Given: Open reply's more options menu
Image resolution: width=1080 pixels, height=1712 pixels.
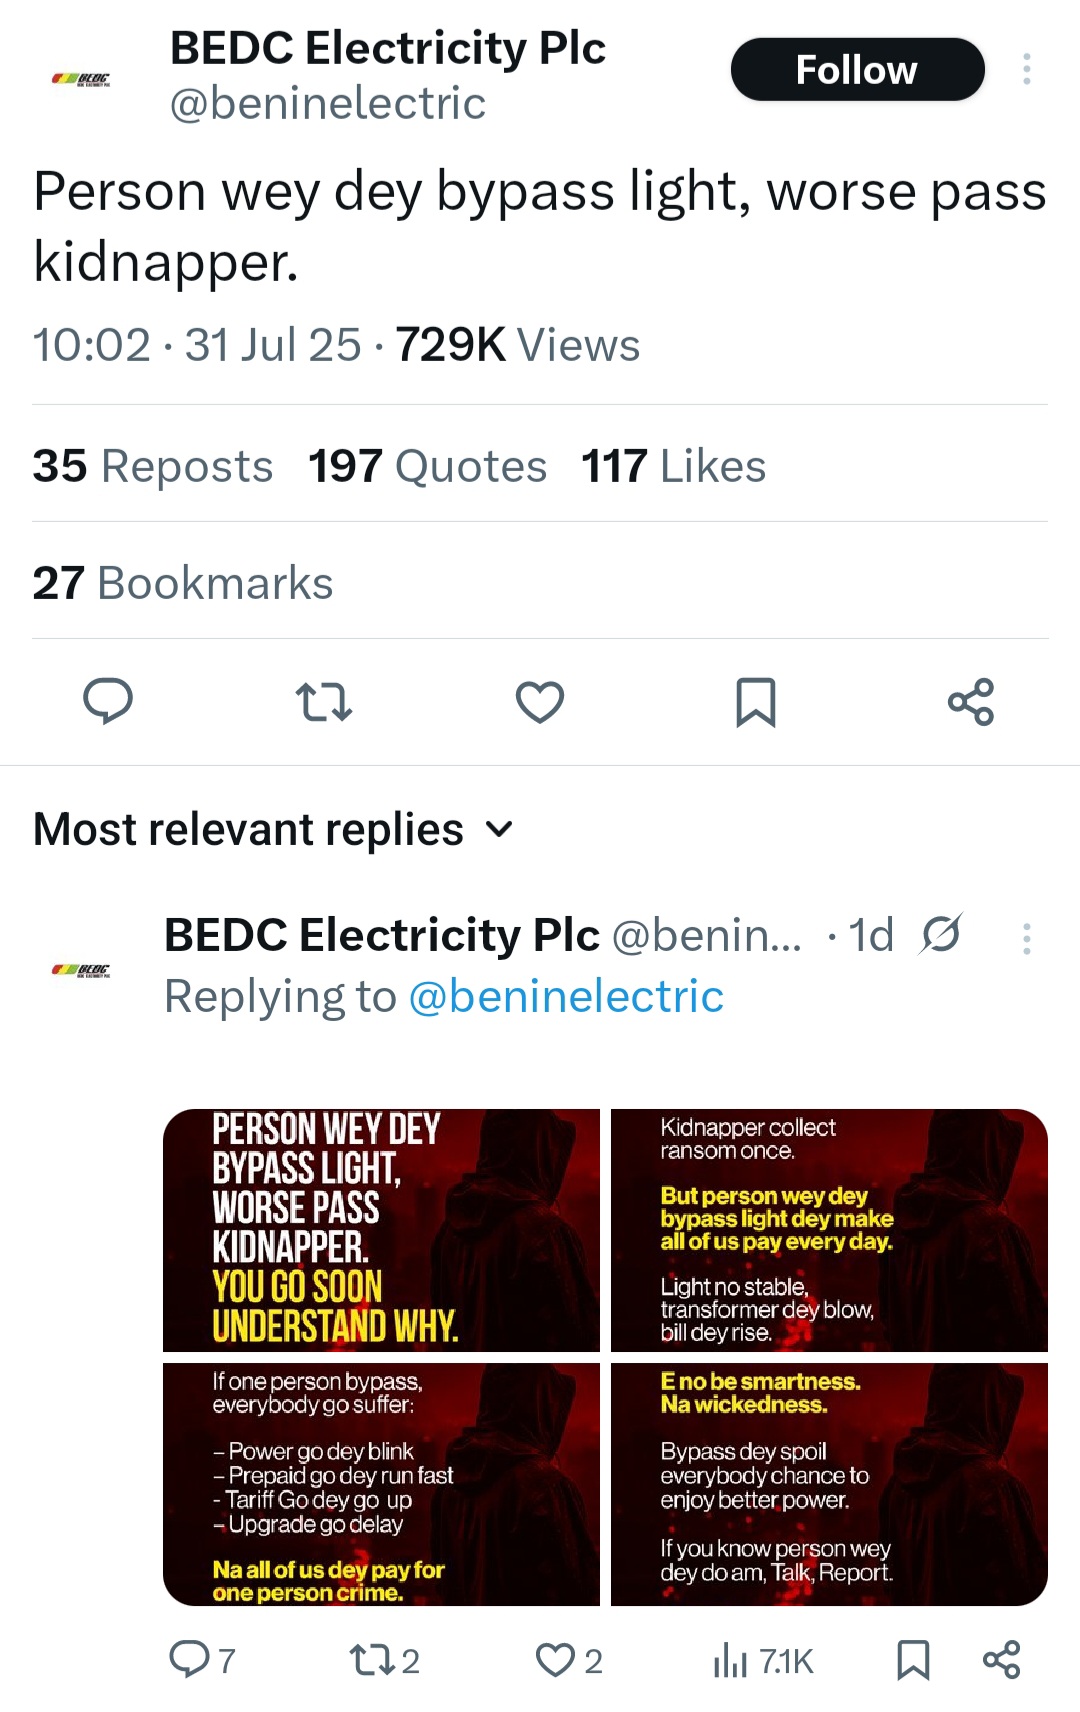Looking at the screenshot, I should point(1026,938).
